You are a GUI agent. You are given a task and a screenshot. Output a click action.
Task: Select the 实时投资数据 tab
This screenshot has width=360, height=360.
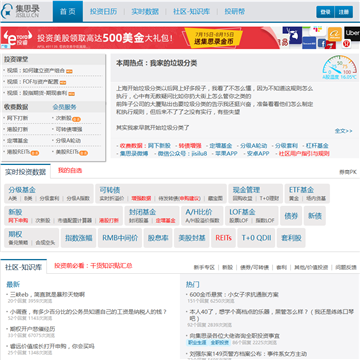25,172
